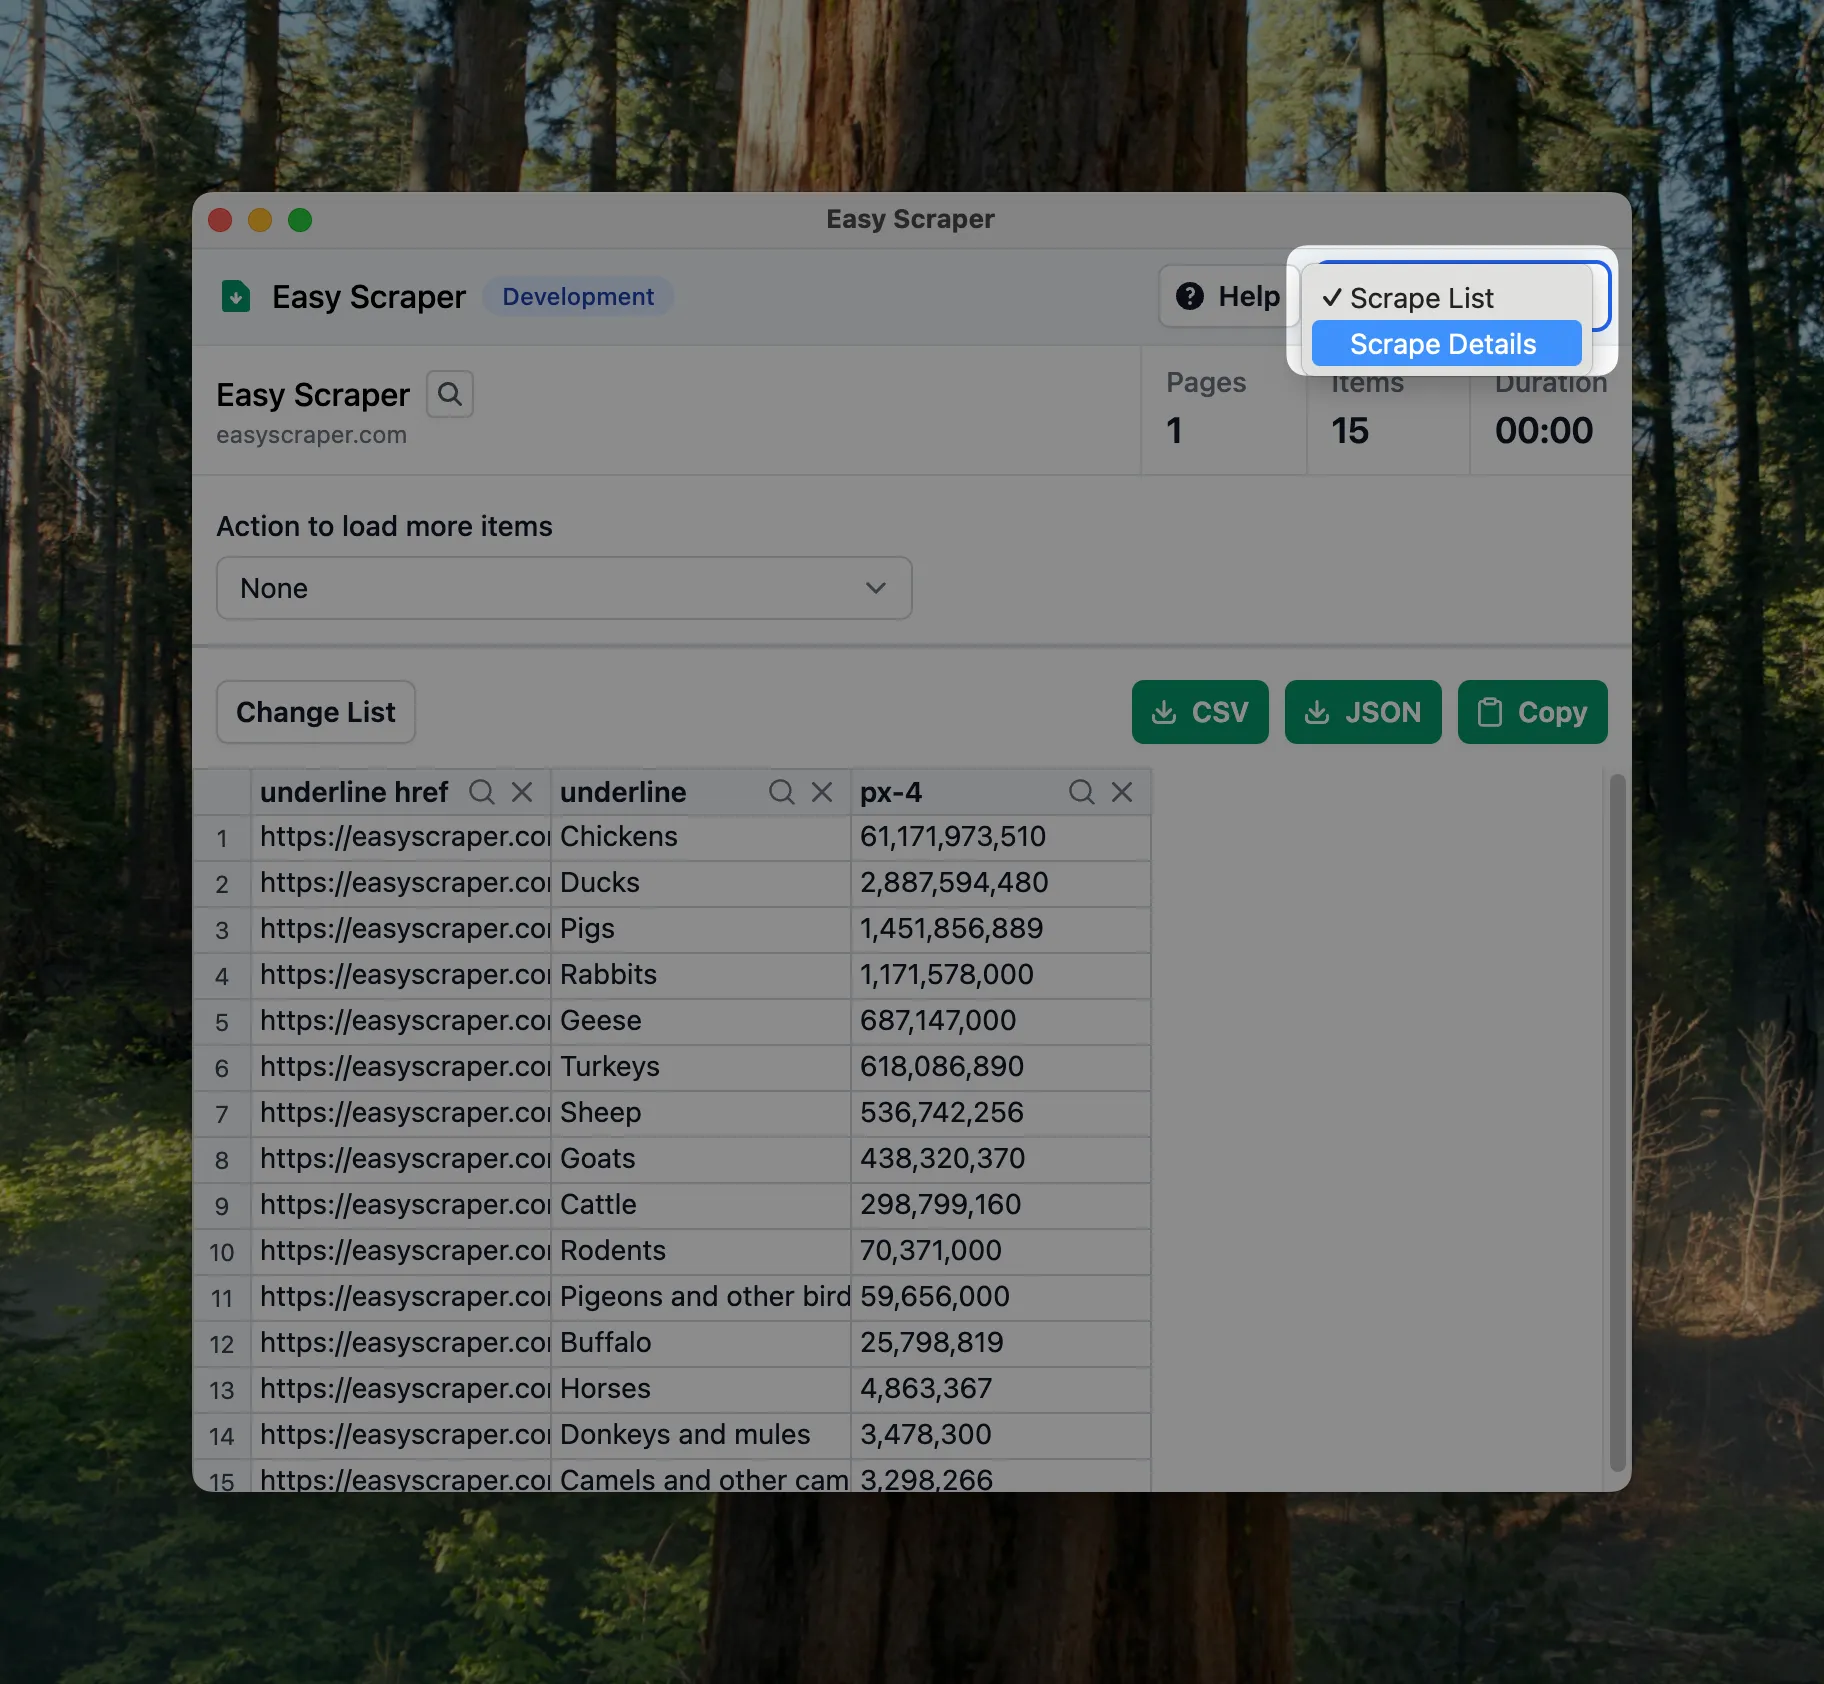The height and width of the screenshot is (1684, 1824).
Task: Export scraped data as JSON
Action: (x=1363, y=712)
